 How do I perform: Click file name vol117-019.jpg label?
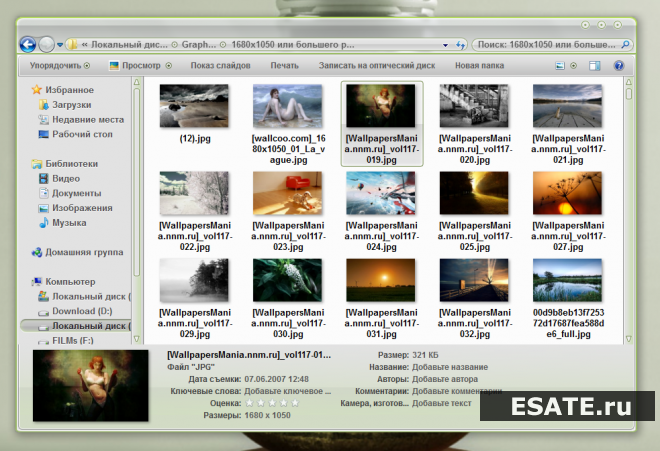(381, 149)
